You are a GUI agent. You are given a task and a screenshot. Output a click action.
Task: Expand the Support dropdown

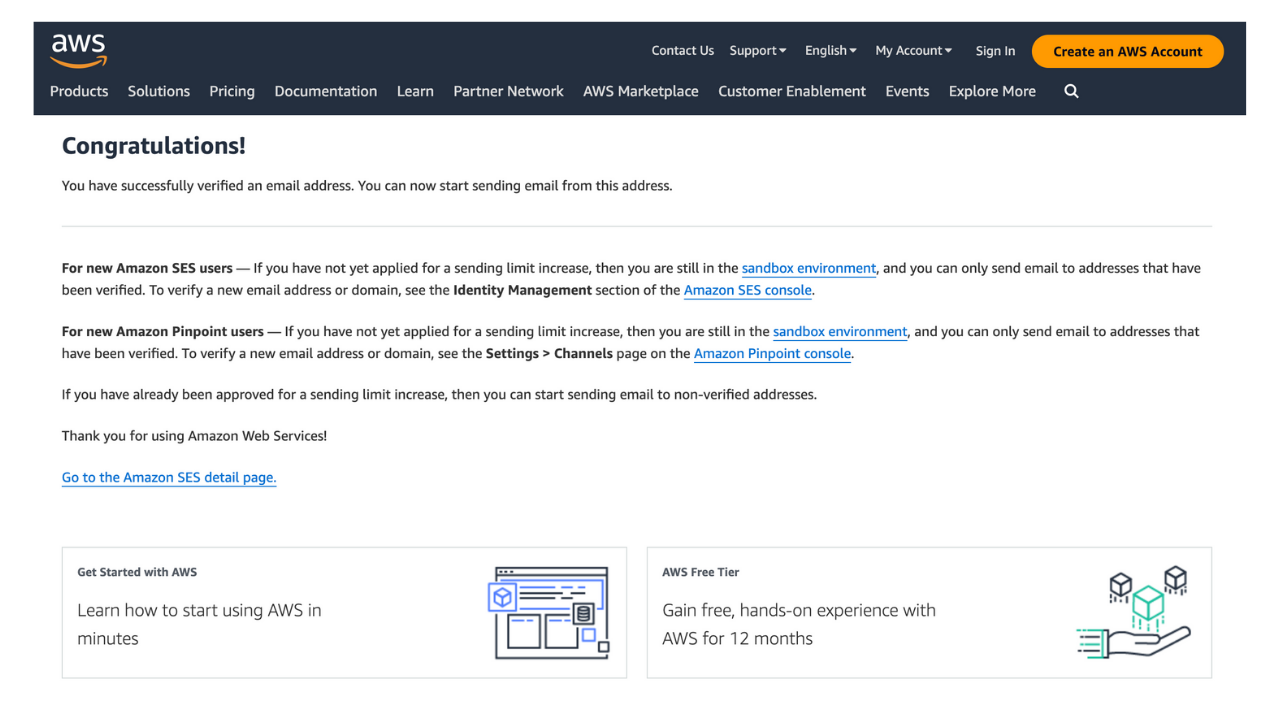757,50
